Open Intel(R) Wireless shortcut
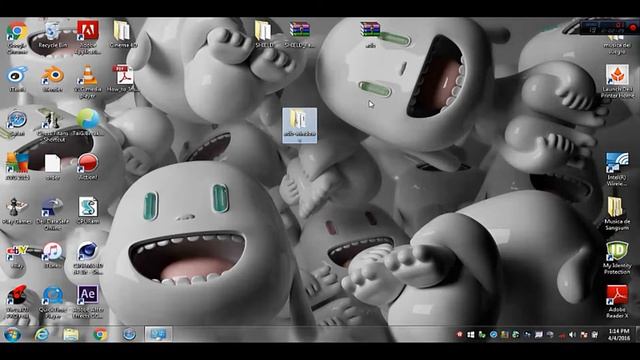The width and height of the screenshot is (640, 360). coord(617,169)
